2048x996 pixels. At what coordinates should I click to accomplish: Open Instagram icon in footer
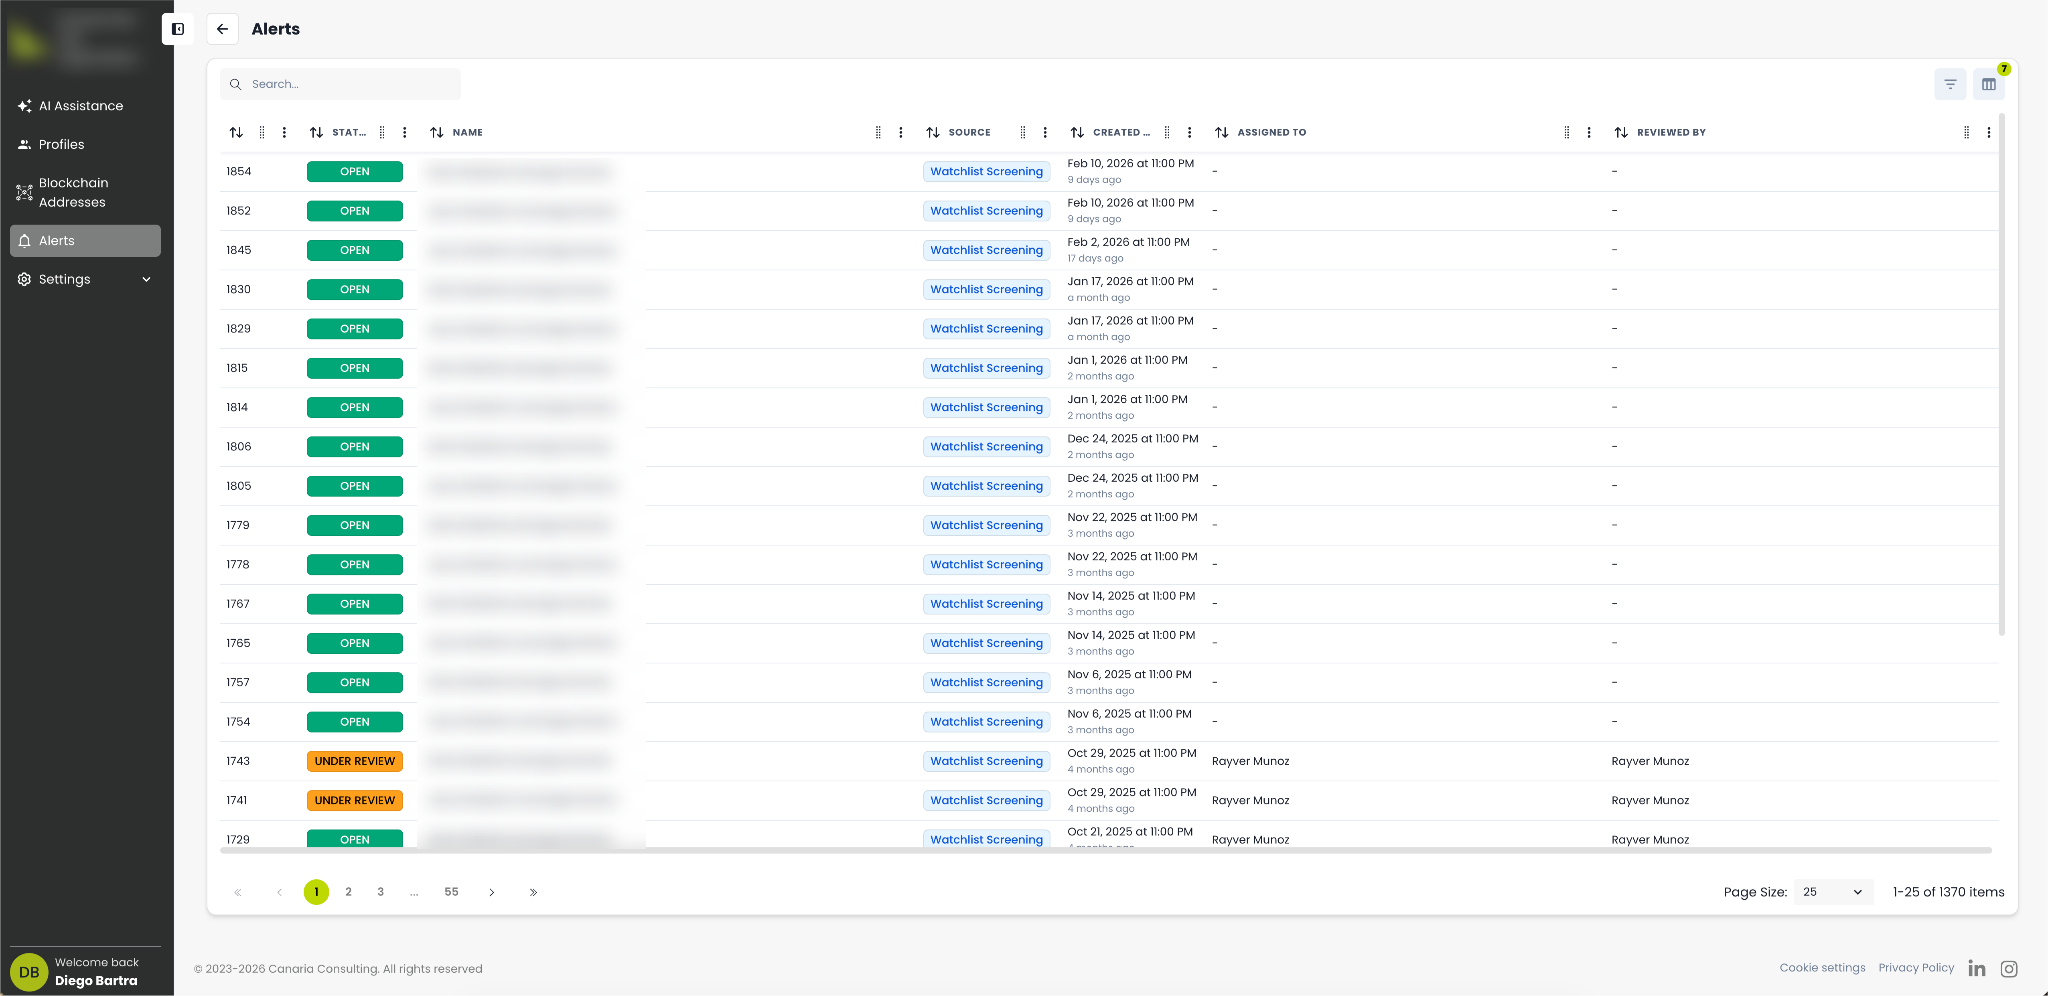(x=2009, y=968)
